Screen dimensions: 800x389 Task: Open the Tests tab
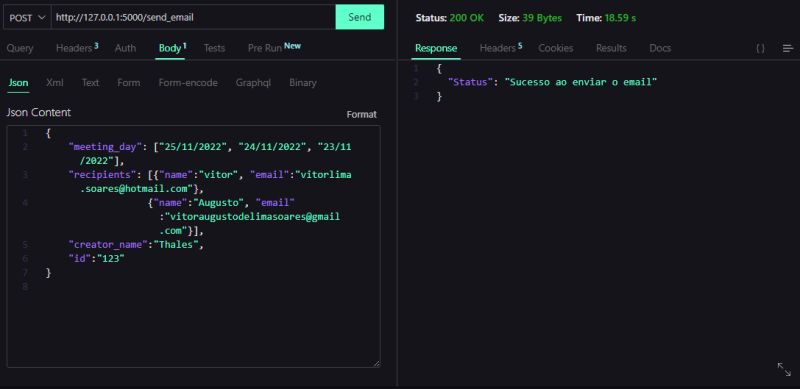tap(214, 48)
